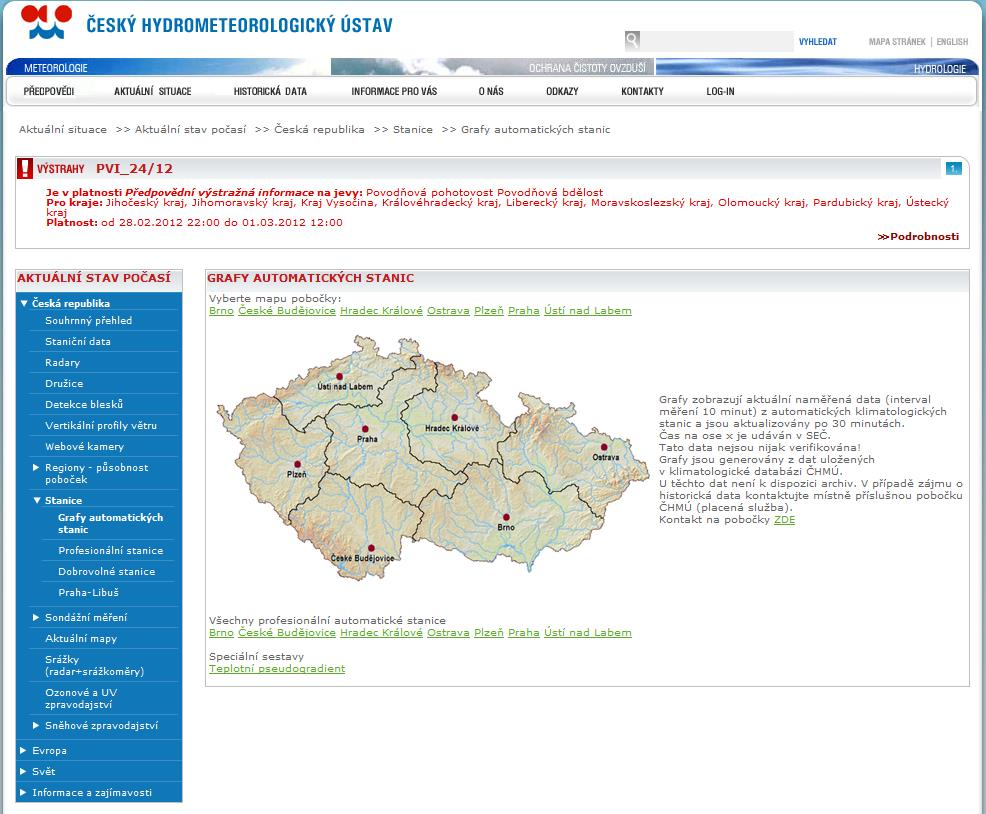Select Praha dot on the map
Screen dimensions: 986x814
click(x=365, y=429)
